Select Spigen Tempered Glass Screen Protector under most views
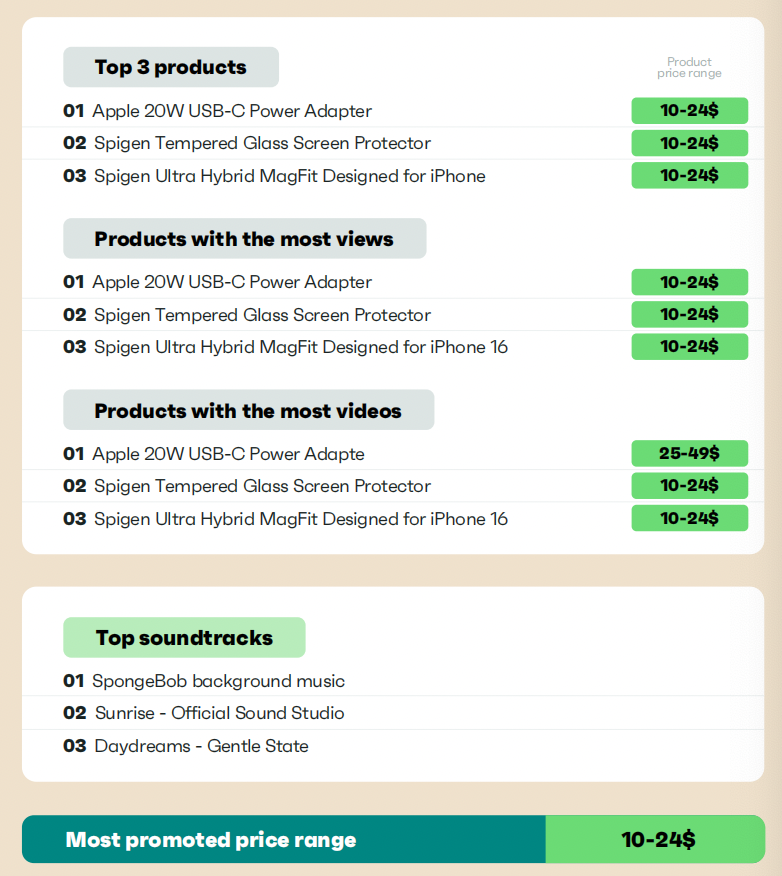782x876 pixels. (x=262, y=315)
